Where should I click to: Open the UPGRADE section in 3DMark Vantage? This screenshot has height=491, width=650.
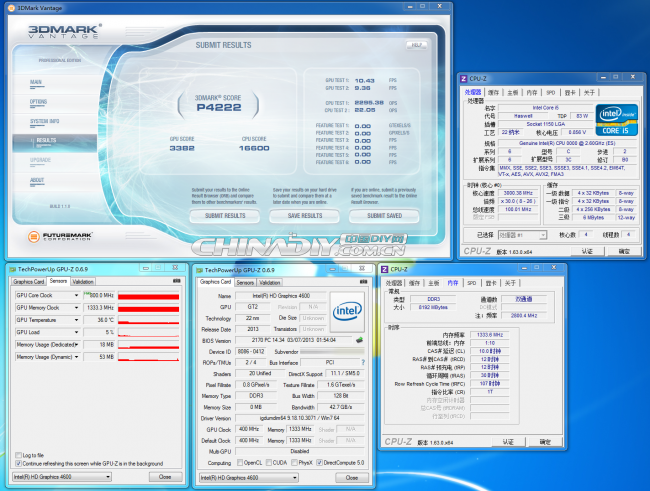[x=40, y=161]
